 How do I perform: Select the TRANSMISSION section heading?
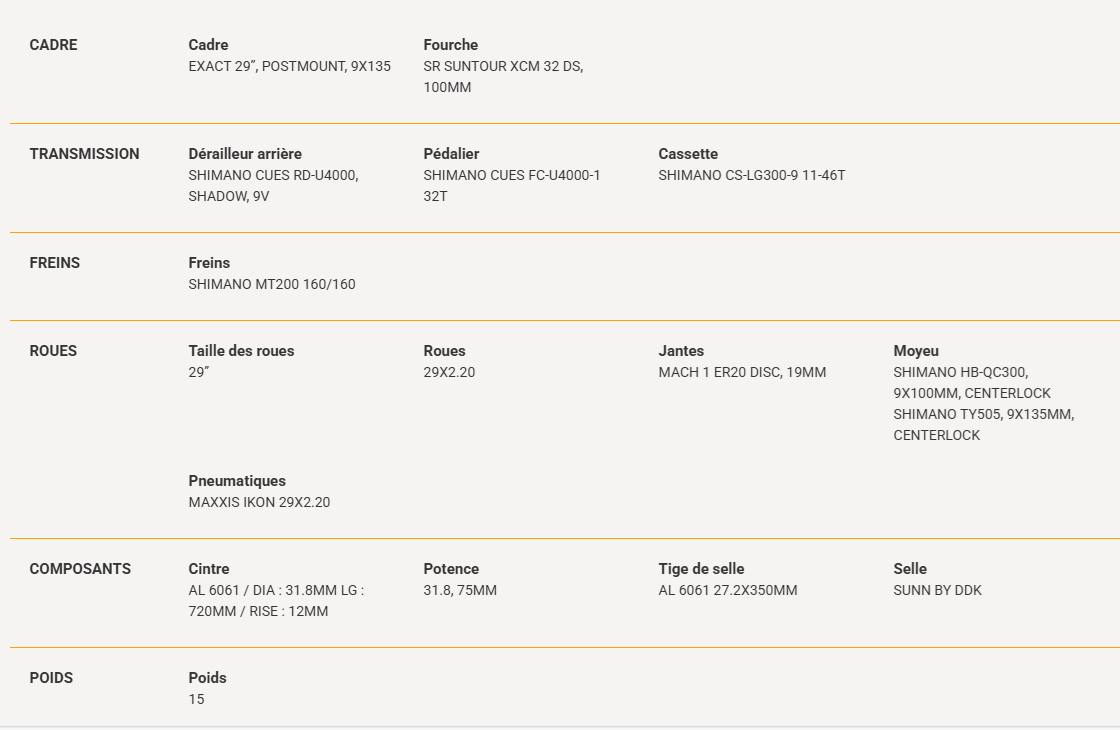coord(84,154)
